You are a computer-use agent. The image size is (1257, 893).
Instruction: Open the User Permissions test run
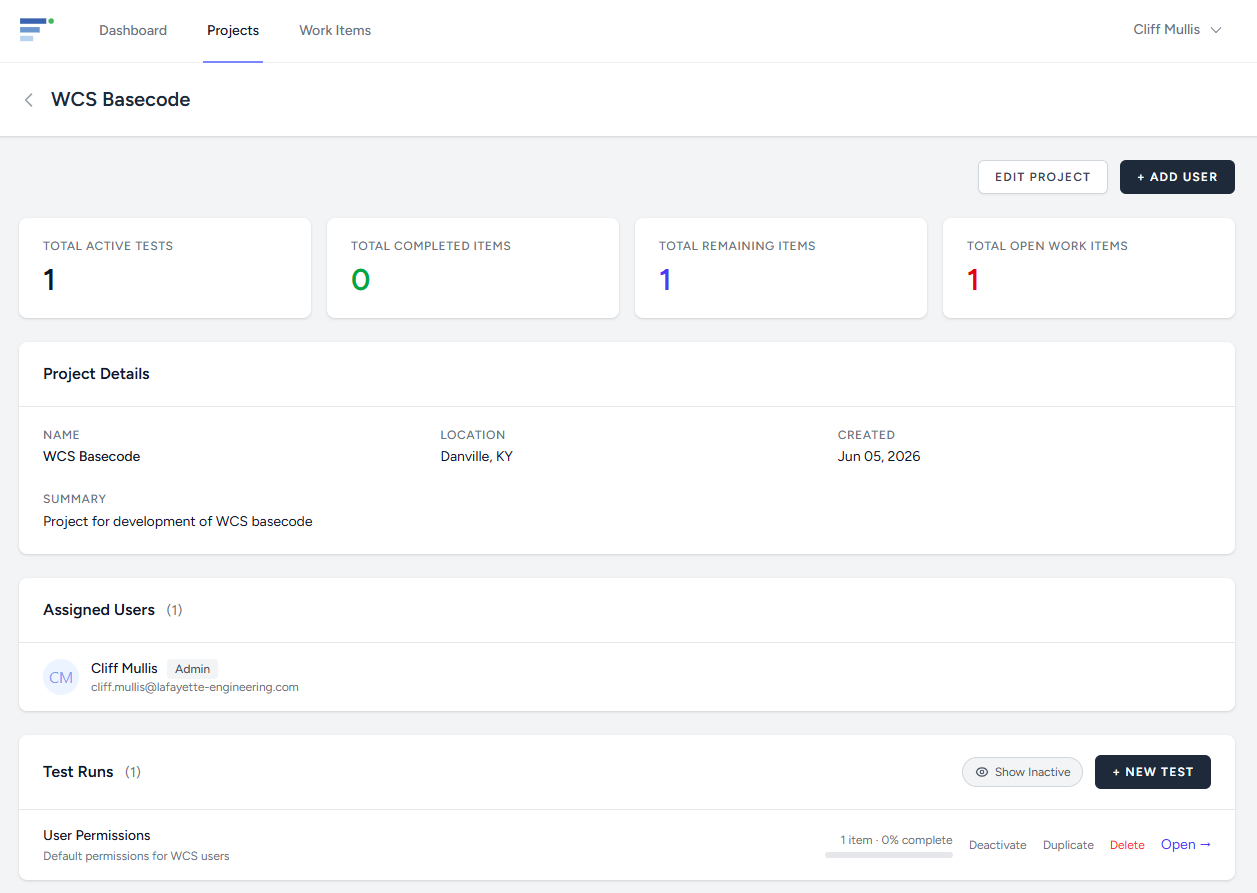tap(1186, 845)
